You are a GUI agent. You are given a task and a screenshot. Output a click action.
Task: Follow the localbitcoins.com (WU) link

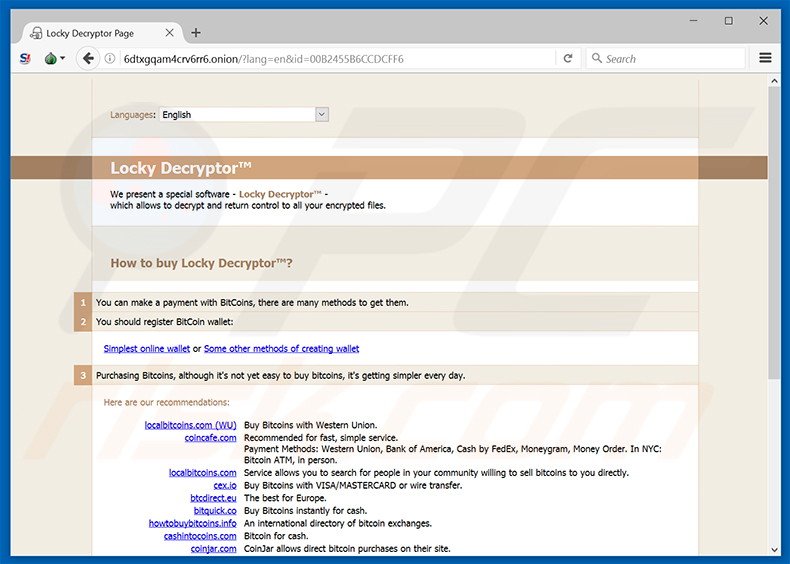(190, 425)
